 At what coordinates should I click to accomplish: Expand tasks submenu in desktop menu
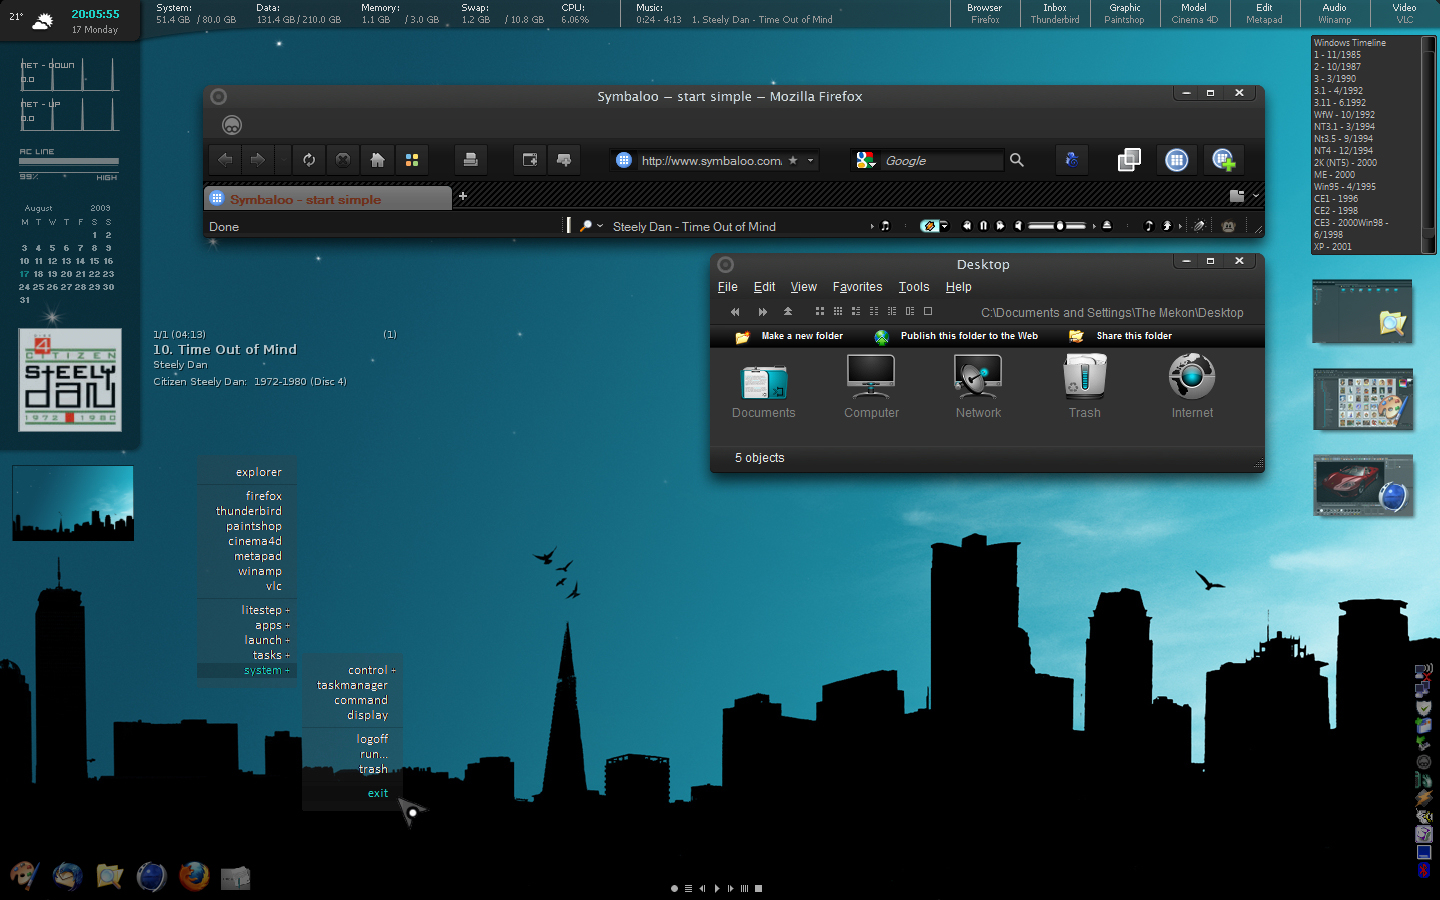[x=271, y=655]
